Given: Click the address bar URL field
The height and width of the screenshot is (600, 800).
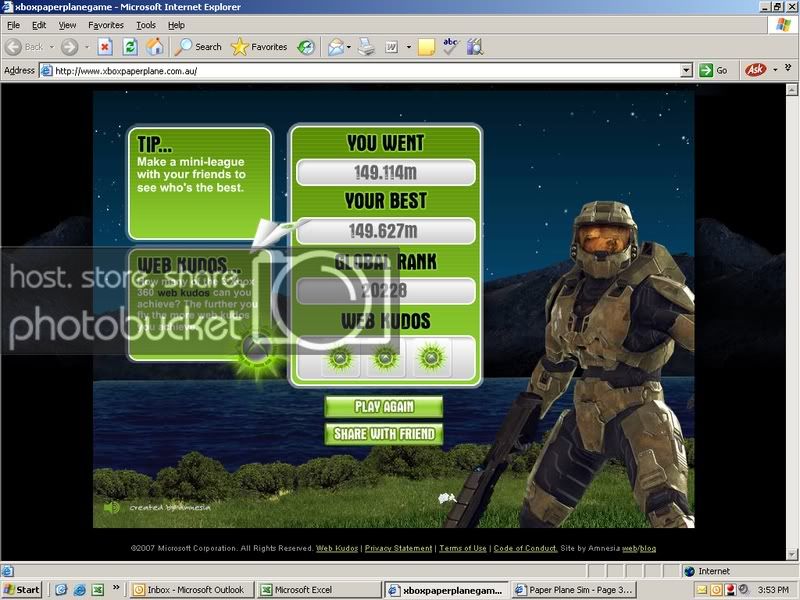Looking at the screenshot, I should [360, 71].
